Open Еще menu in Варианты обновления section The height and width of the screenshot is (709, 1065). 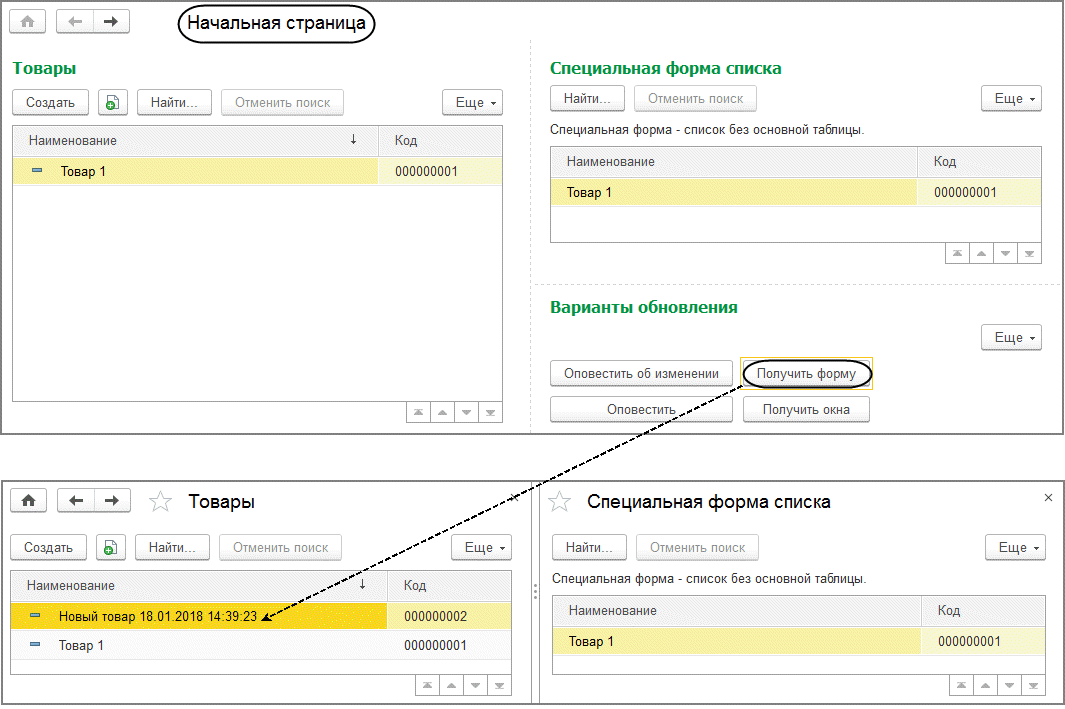(x=1011, y=338)
